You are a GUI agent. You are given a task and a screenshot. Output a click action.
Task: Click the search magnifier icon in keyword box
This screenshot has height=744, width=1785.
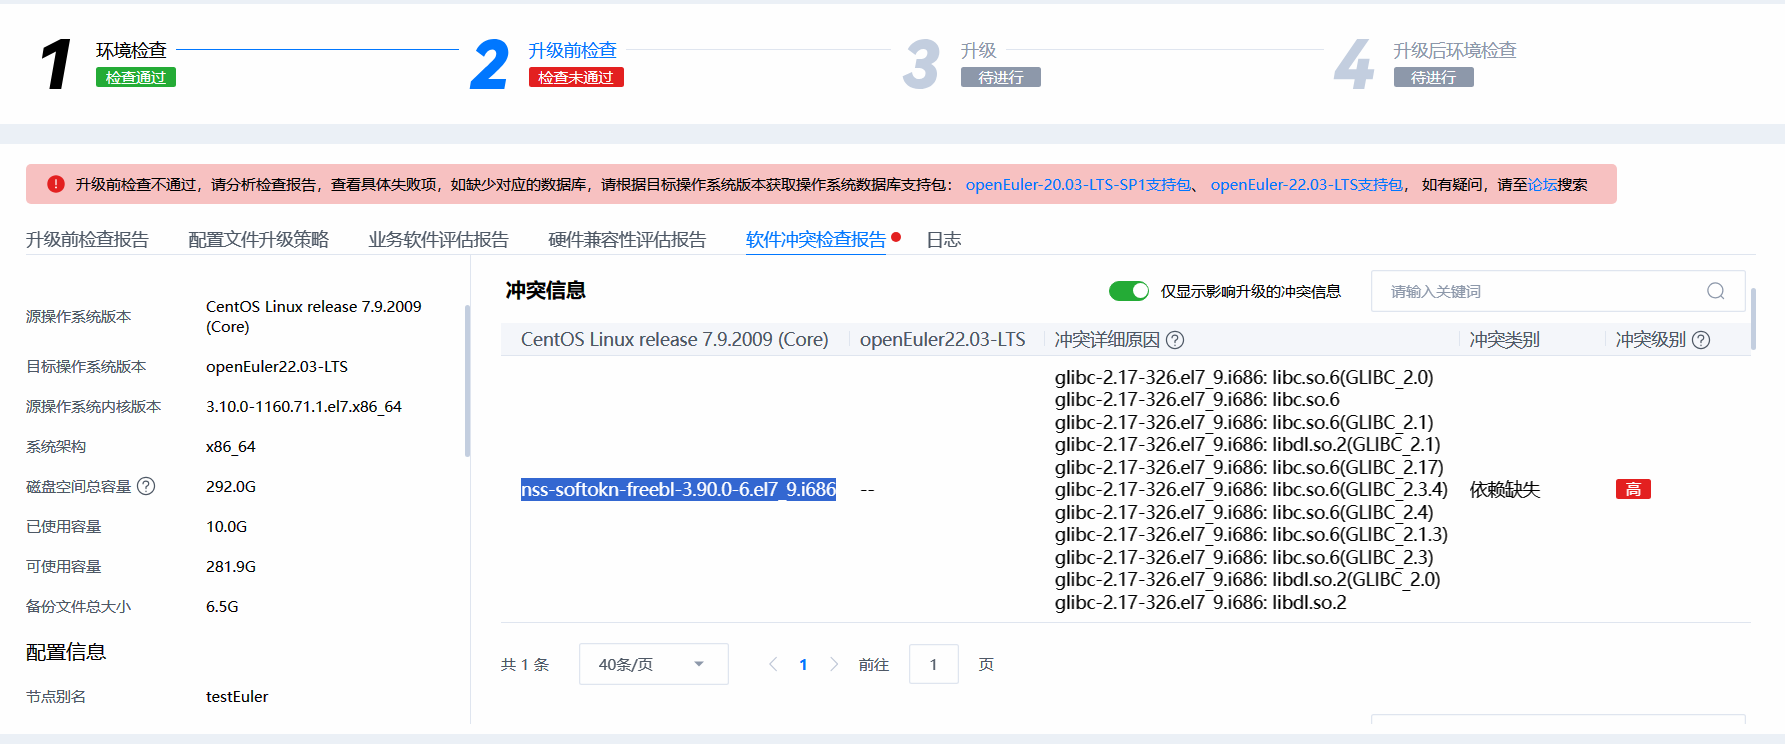(x=1715, y=291)
